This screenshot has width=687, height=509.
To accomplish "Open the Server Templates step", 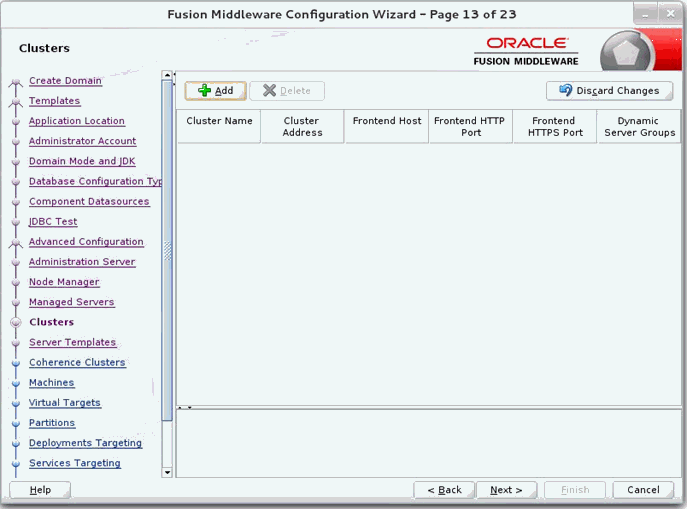I will [72, 343].
